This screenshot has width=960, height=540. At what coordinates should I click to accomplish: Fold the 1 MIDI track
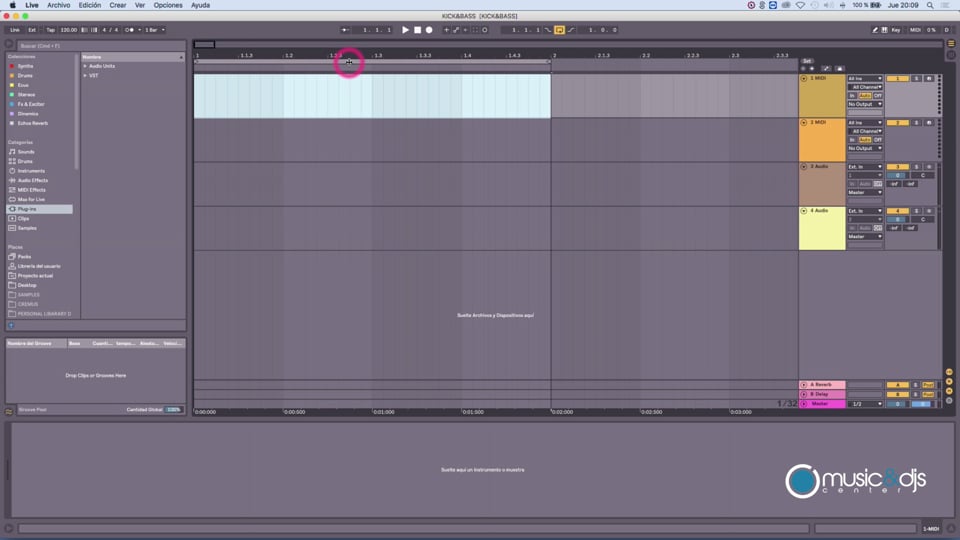[804, 78]
